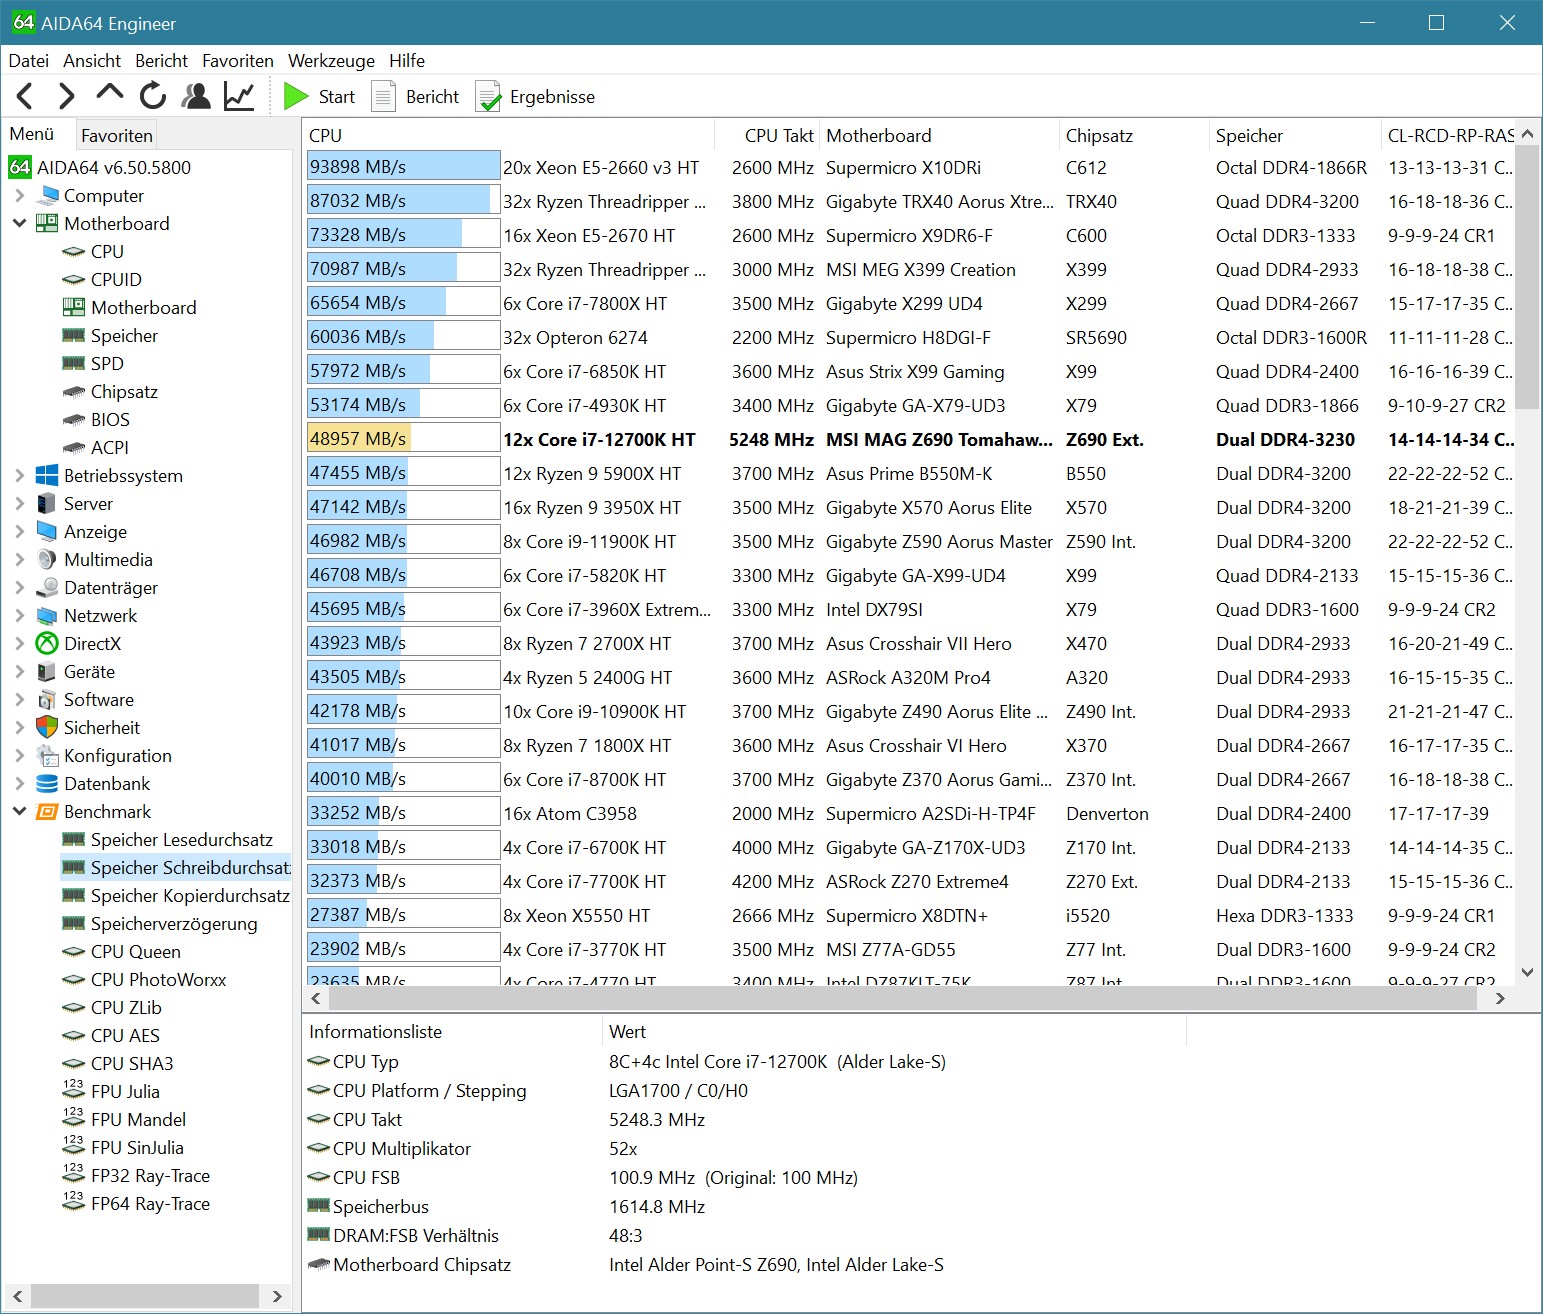Open the Werkzeuge menu
This screenshot has height=1314, width=1543.
pos(331,60)
